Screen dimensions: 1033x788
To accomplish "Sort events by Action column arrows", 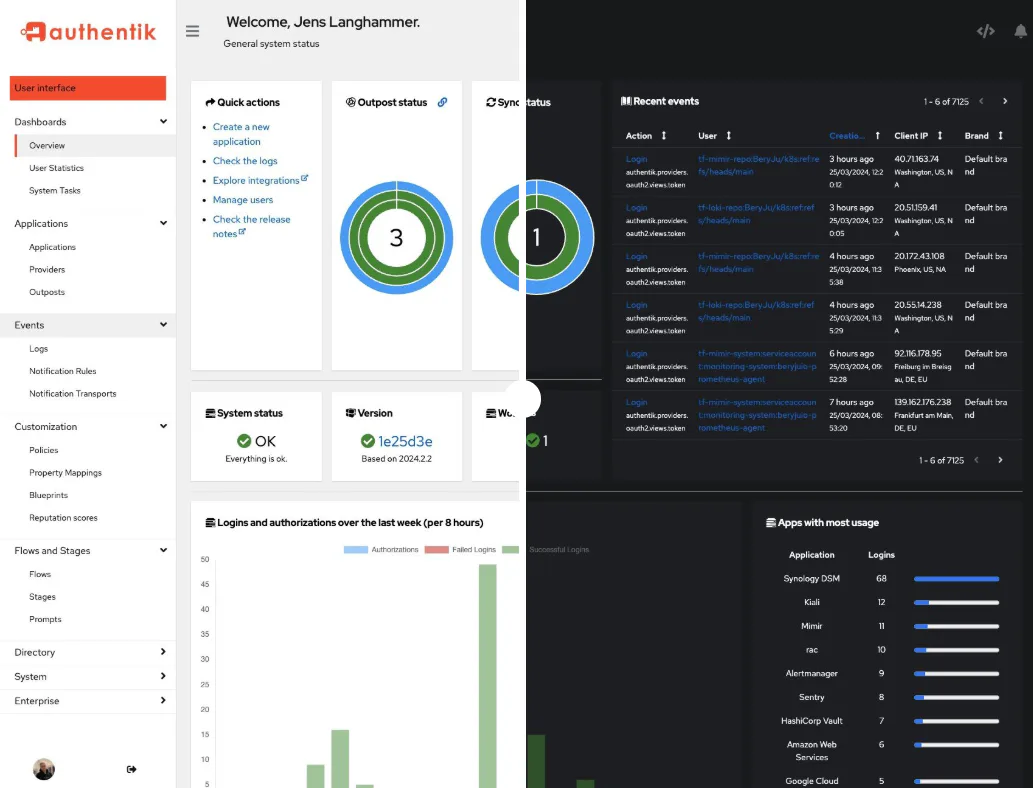I will coord(663,136).
